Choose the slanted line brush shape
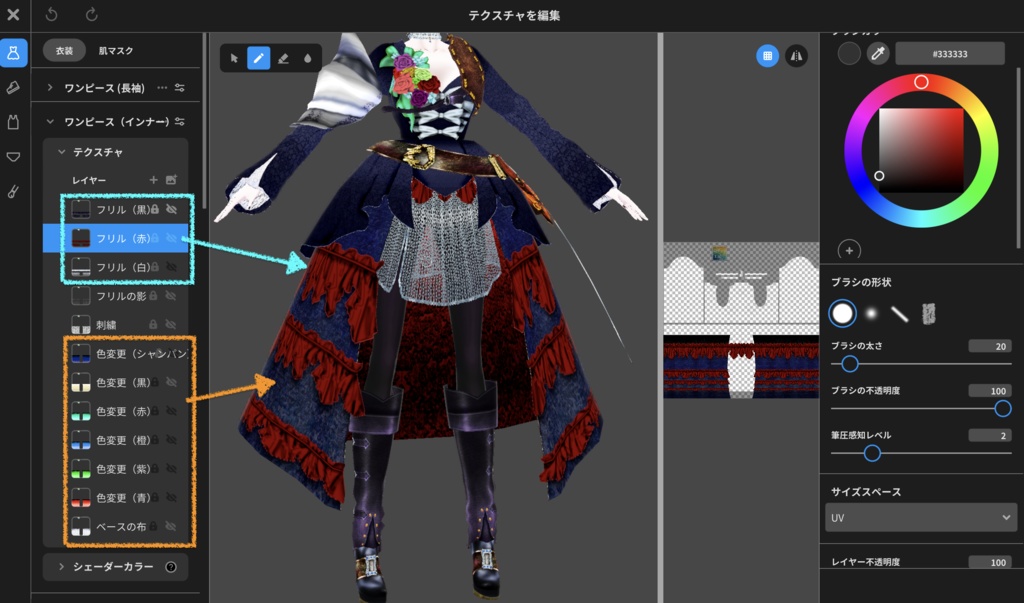The height and width of the screenshot is (603, 1024). [x=900, y=314]
